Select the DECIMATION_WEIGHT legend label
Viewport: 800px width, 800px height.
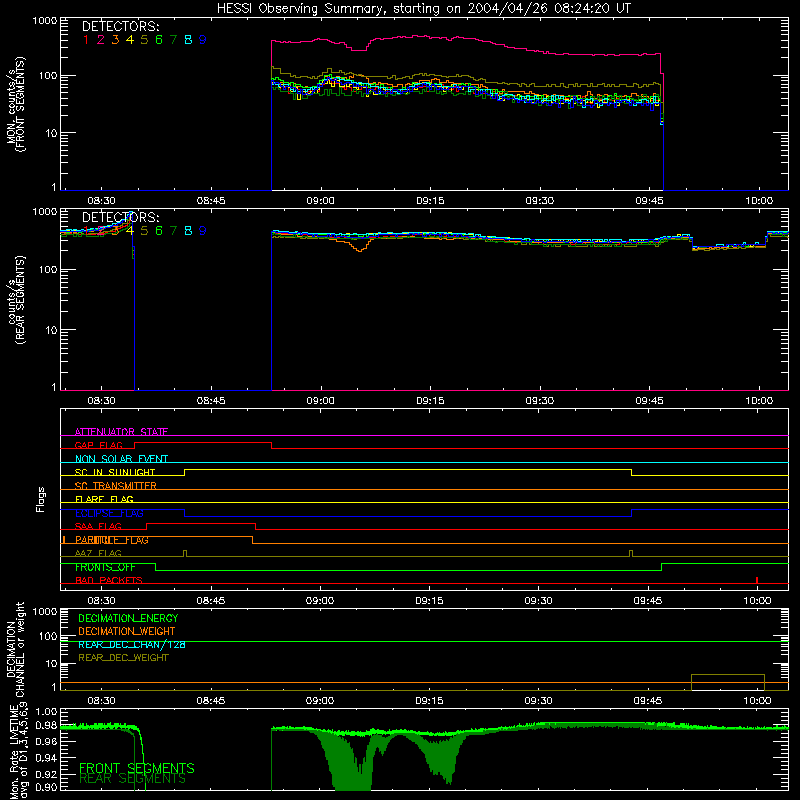[127, 632]
